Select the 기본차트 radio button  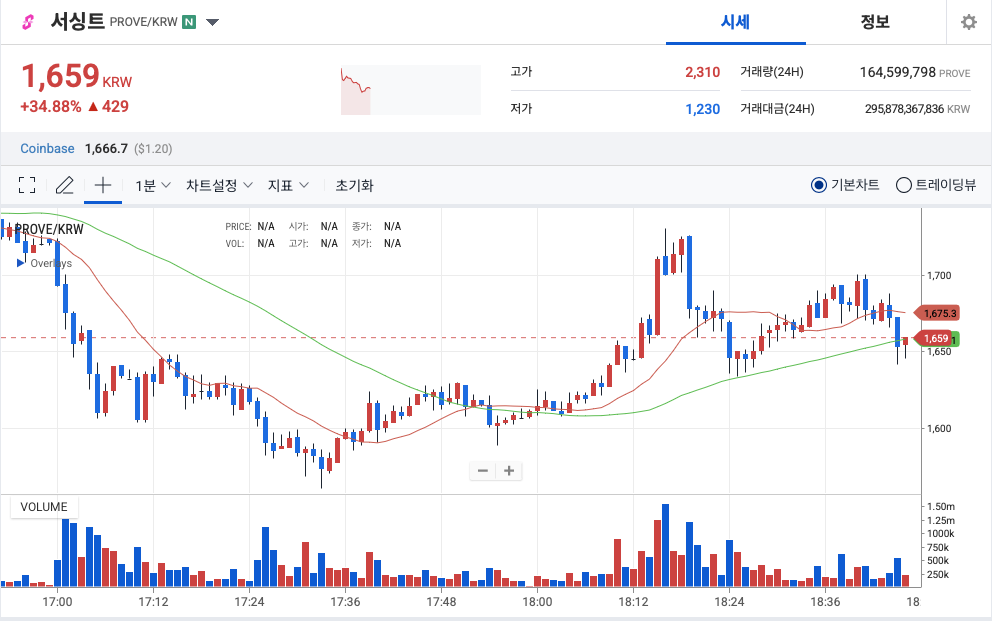819,185
